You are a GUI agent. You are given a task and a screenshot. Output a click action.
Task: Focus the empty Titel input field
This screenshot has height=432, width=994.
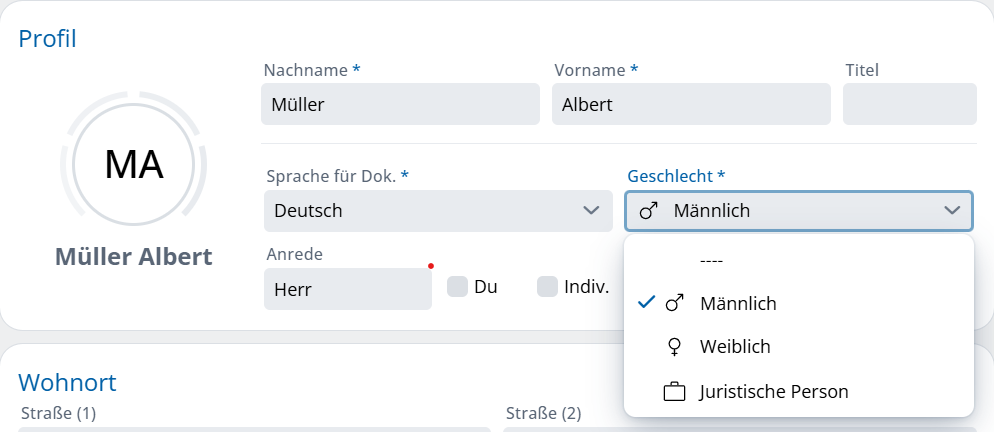[908, 104]
